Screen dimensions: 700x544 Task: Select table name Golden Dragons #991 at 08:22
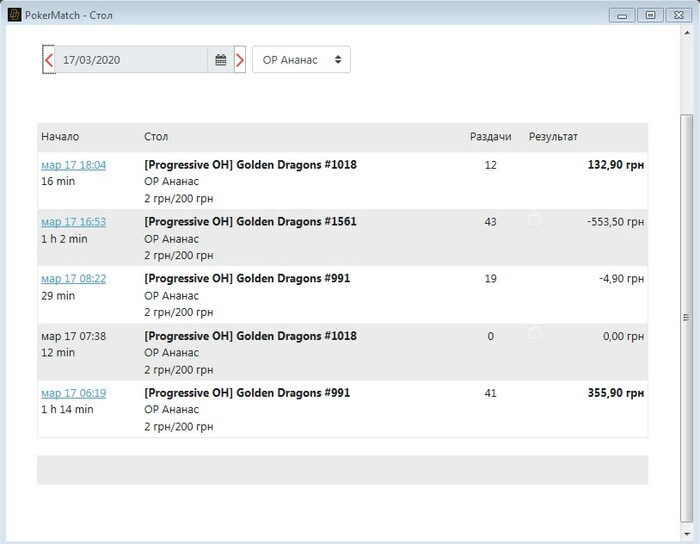[x=247, y=278]
